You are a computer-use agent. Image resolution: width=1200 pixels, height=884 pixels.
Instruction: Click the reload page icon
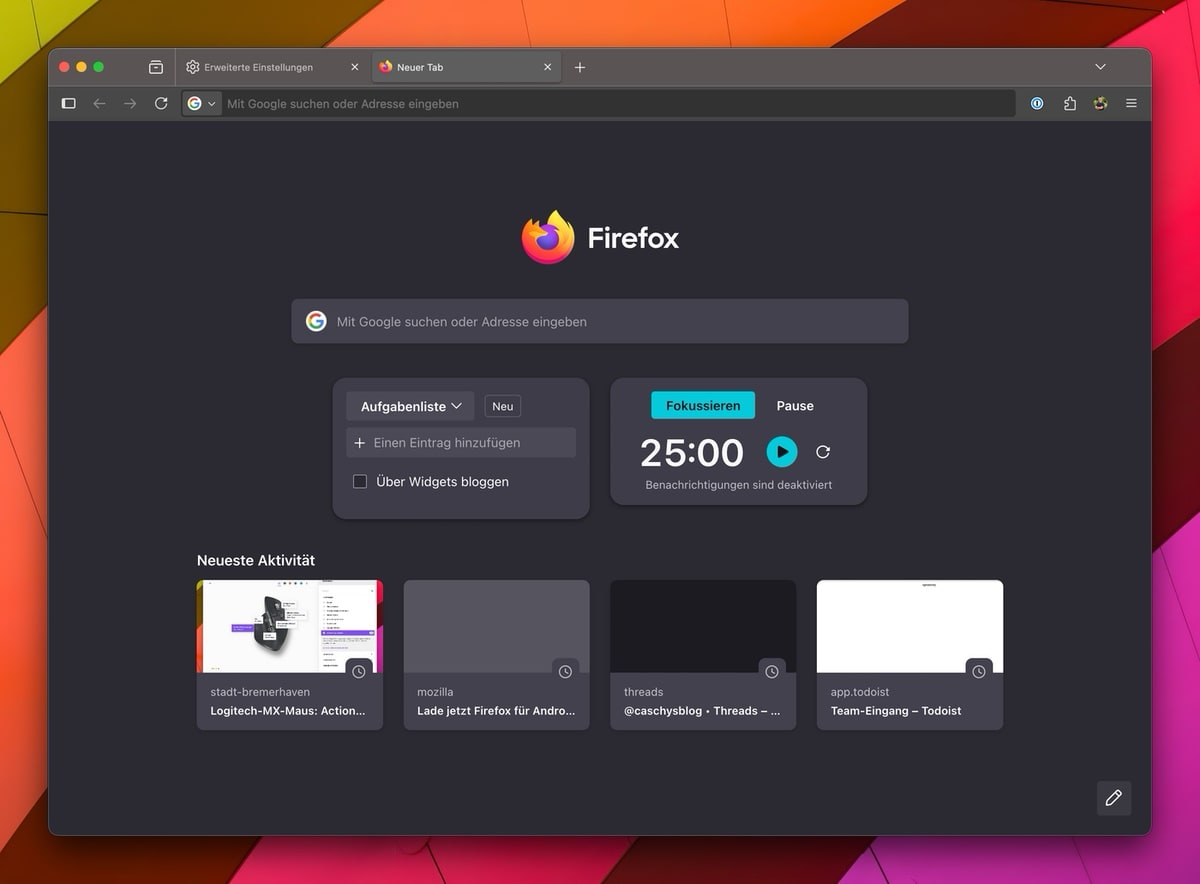(161, 103)
